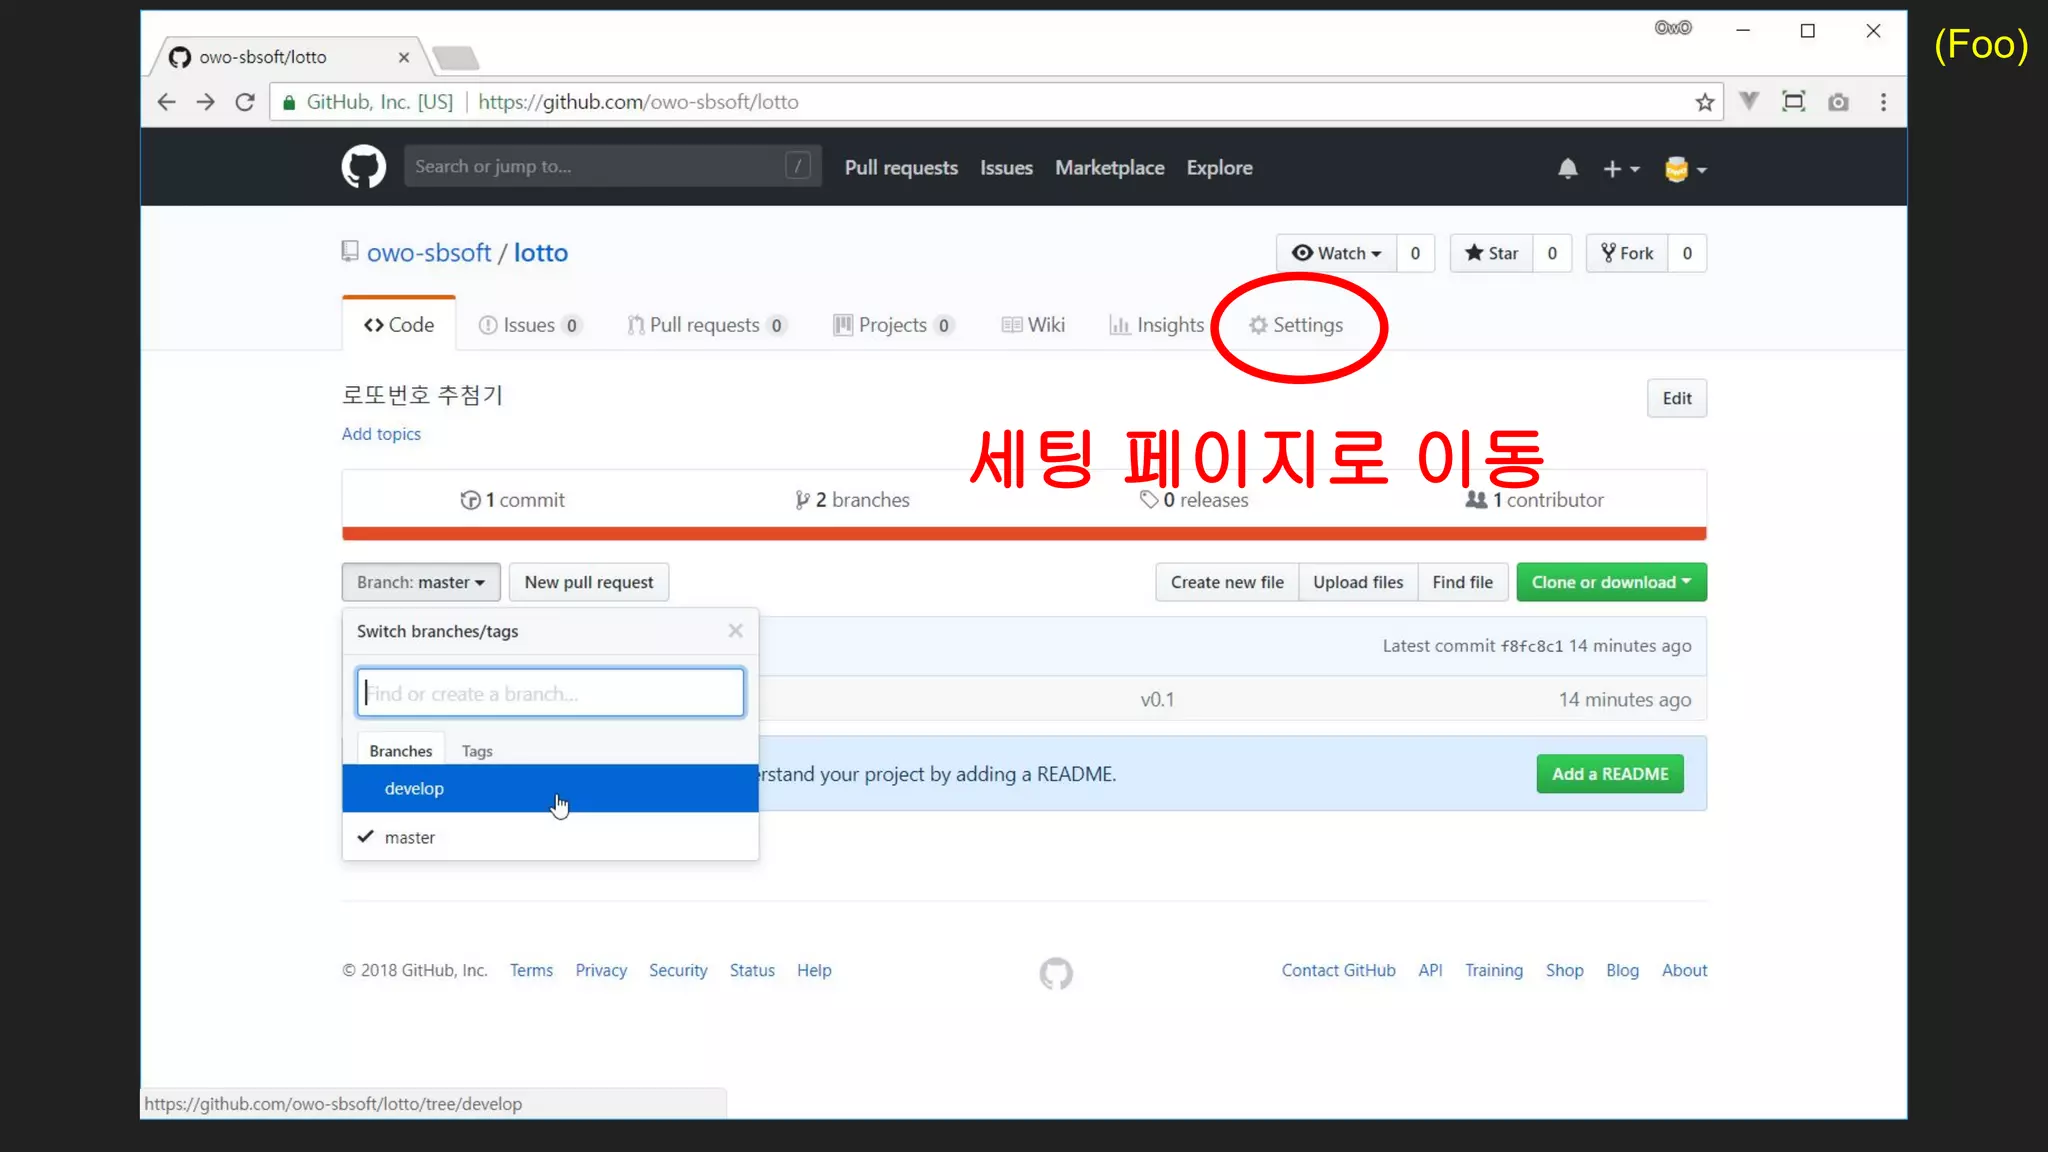Open the Contact GitHub footer link

[x=1338, y=970]
